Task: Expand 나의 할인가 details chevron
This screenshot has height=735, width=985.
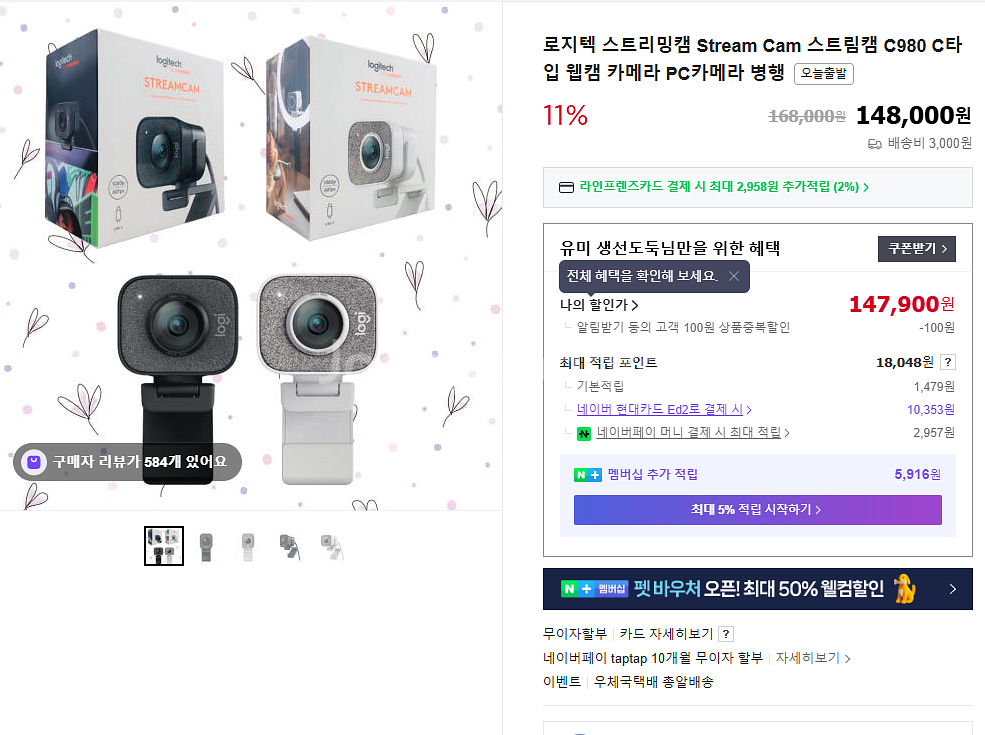Action: click(x=635, y=305)
